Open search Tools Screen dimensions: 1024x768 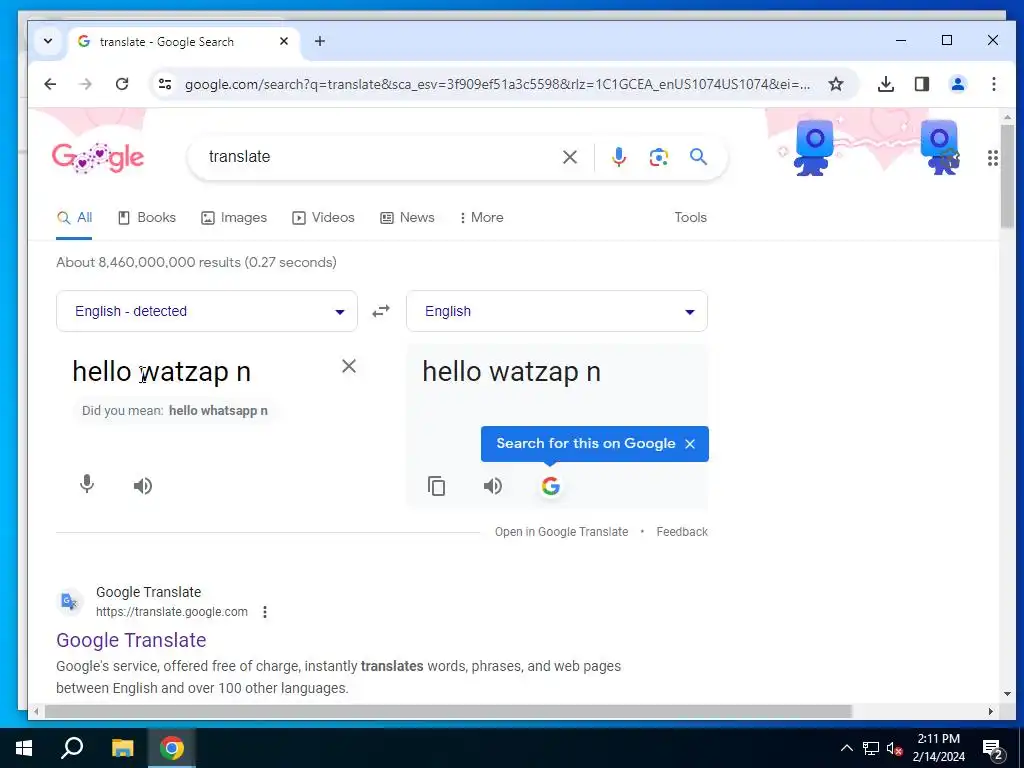pos(690,217)
